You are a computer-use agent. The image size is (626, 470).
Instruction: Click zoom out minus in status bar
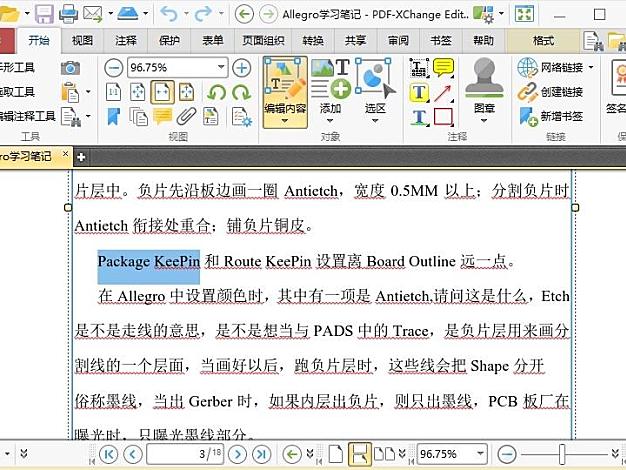pos(507,454)
